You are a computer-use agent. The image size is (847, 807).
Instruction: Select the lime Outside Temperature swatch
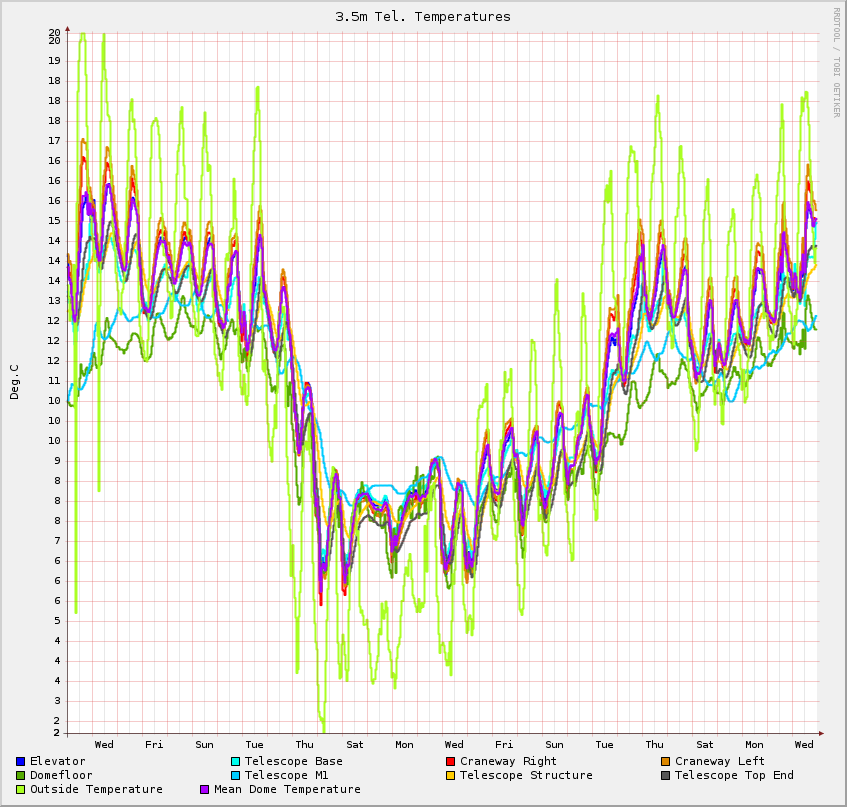pos(20,790)
